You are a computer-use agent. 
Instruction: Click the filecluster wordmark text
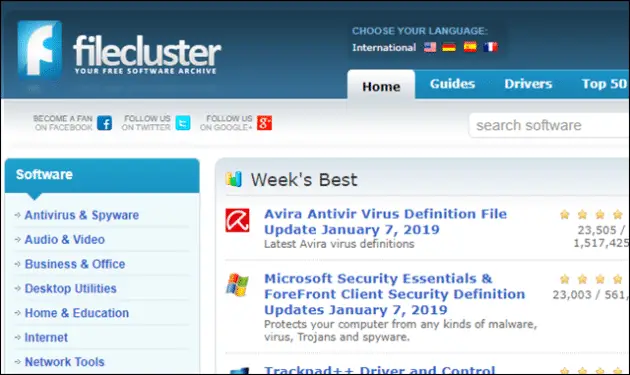pyautogui.click(x=147, y=51)
